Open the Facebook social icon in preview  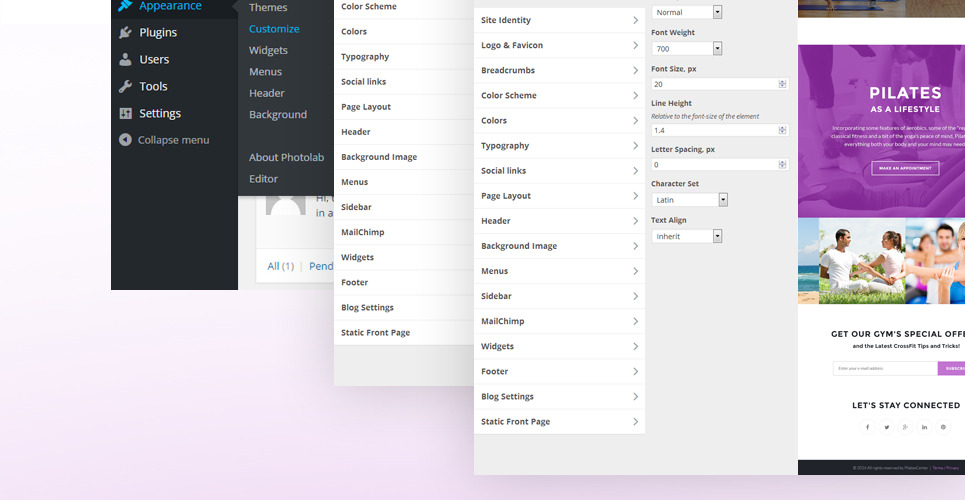pyautogui.click(x=867, y=427)
